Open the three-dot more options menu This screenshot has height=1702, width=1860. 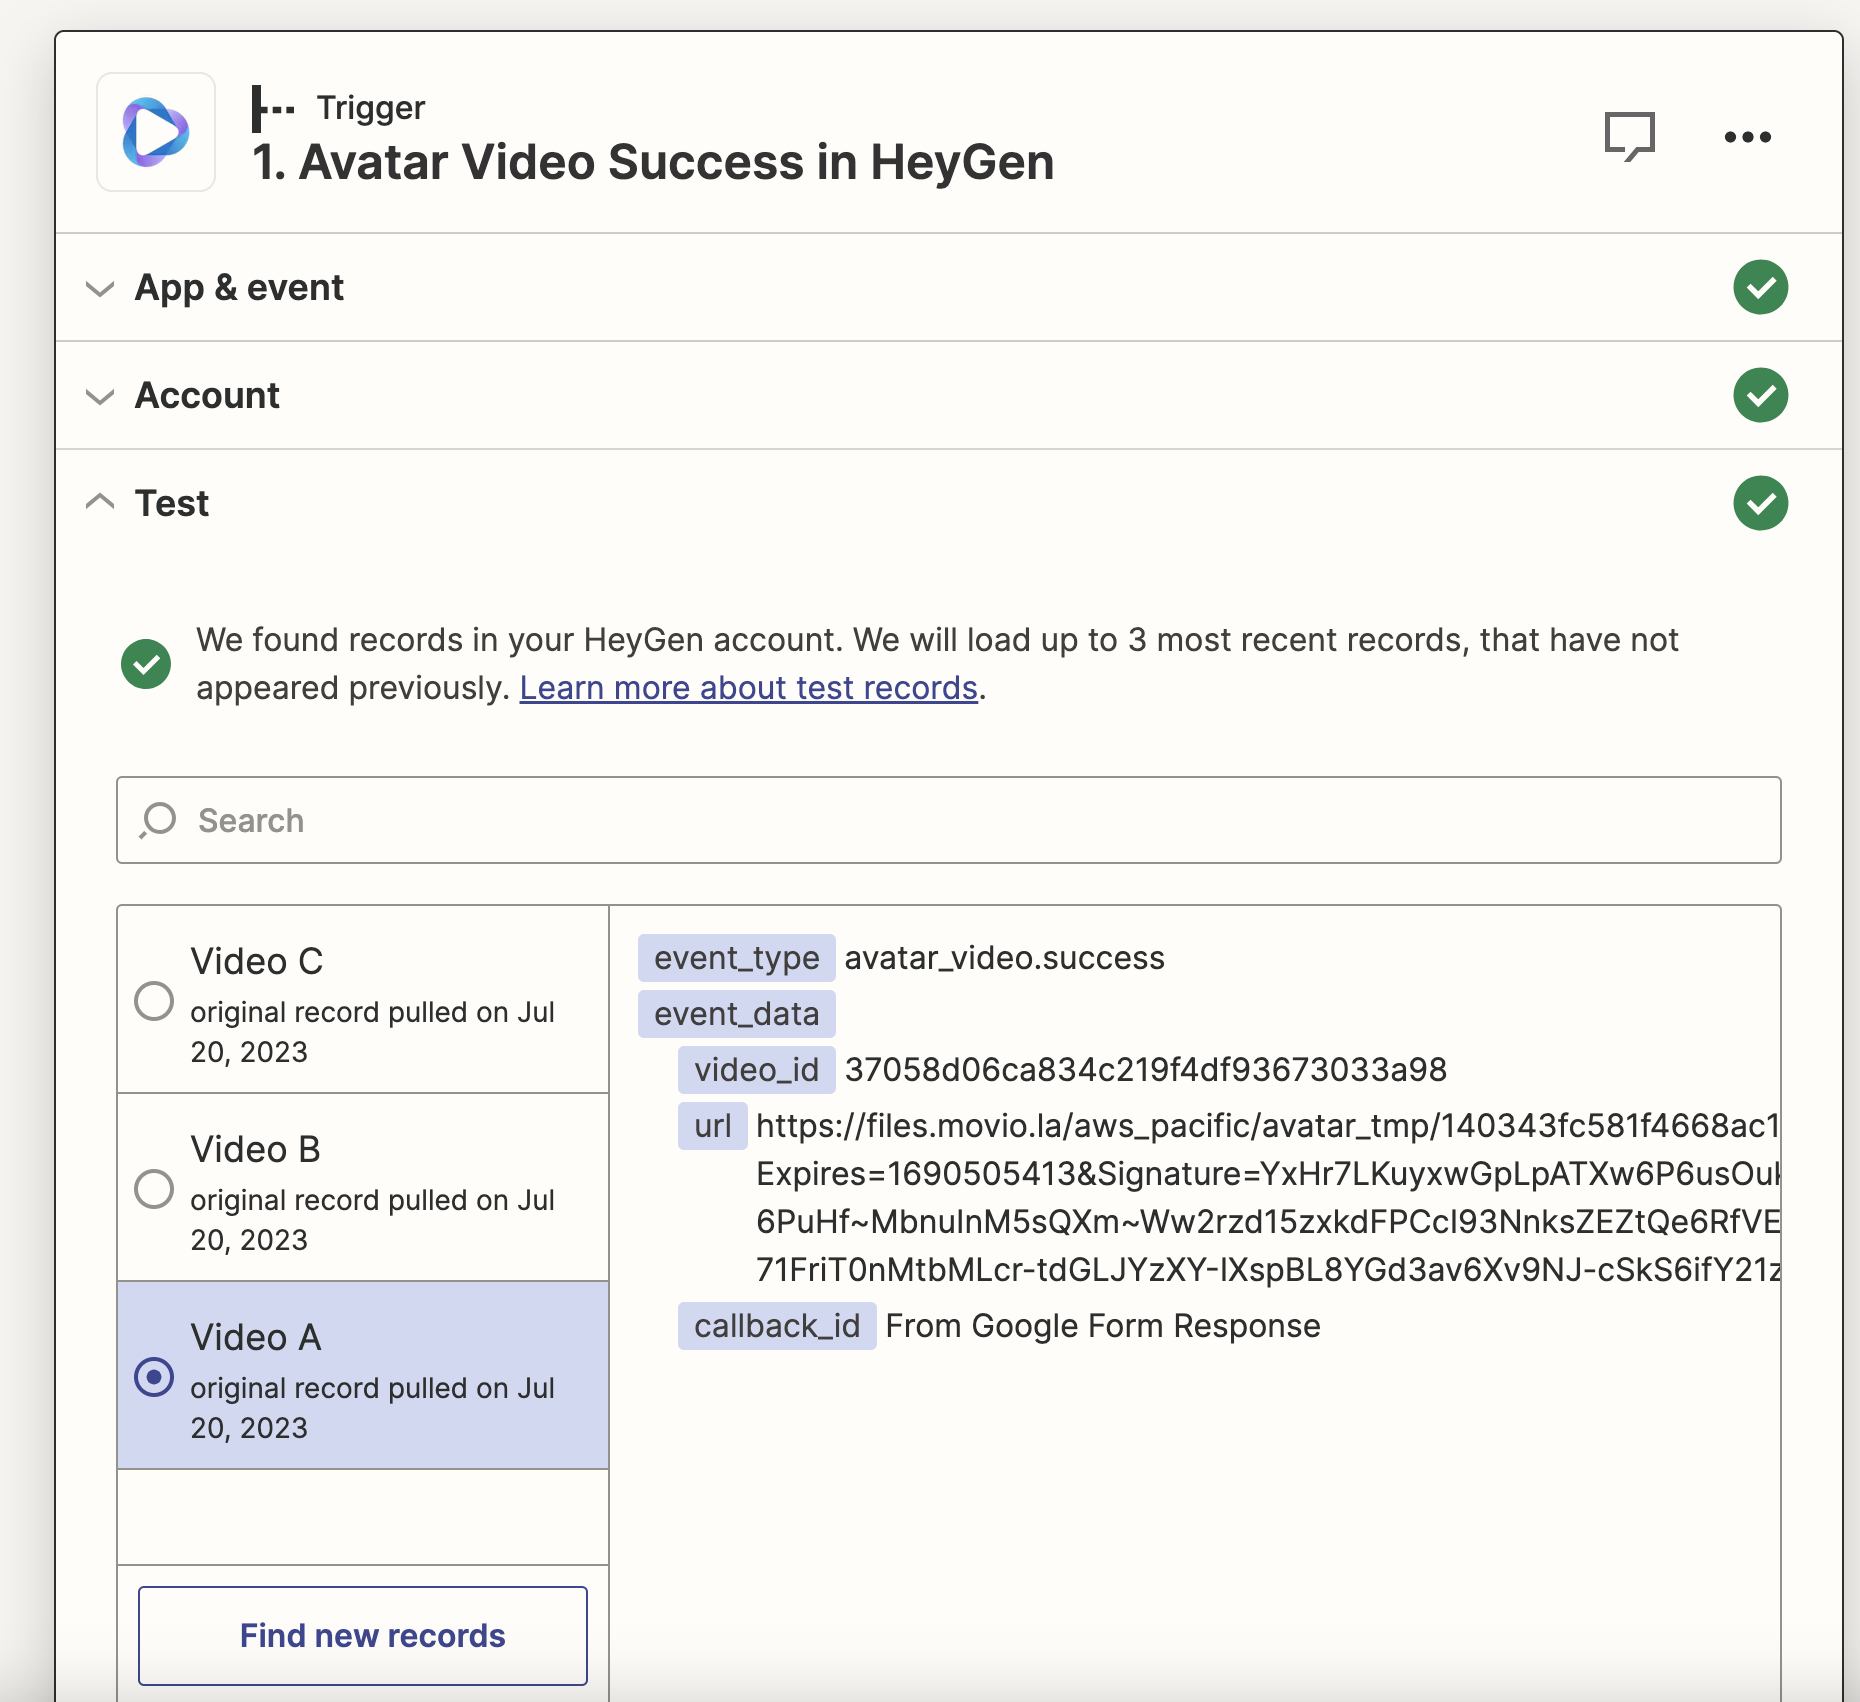(x=1747, y=137)
